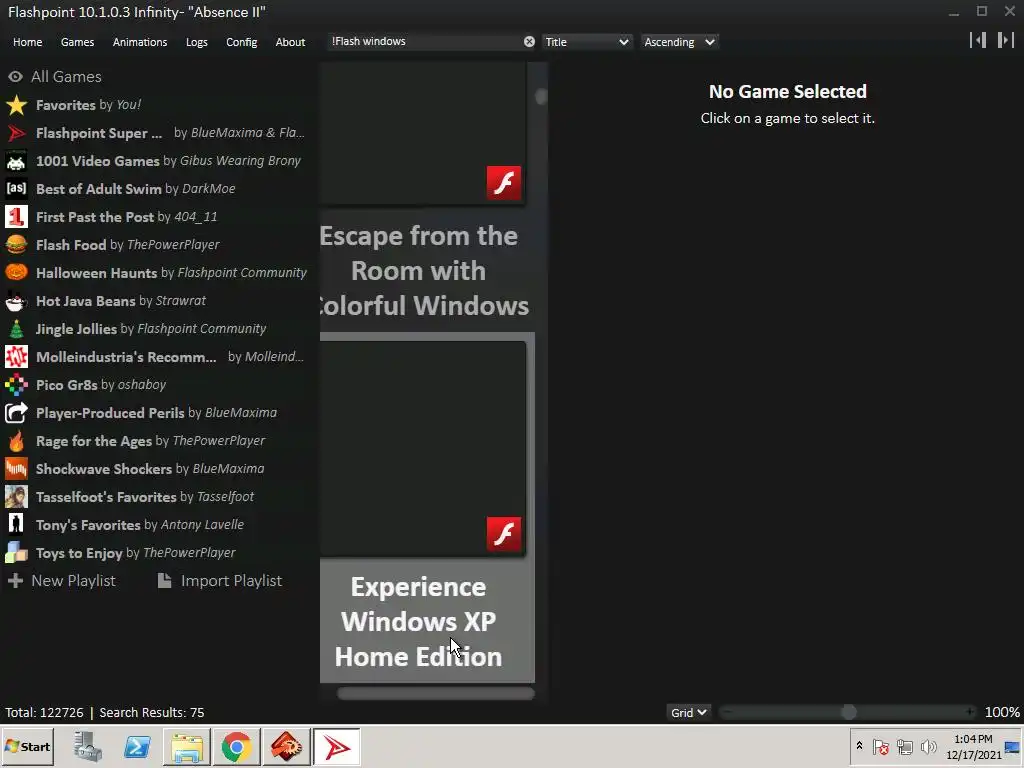Click the Flashpoint taskbar icon
The height and width of the screenshot is (768, 1024).
pyautogui.click(x=336, y=746)
